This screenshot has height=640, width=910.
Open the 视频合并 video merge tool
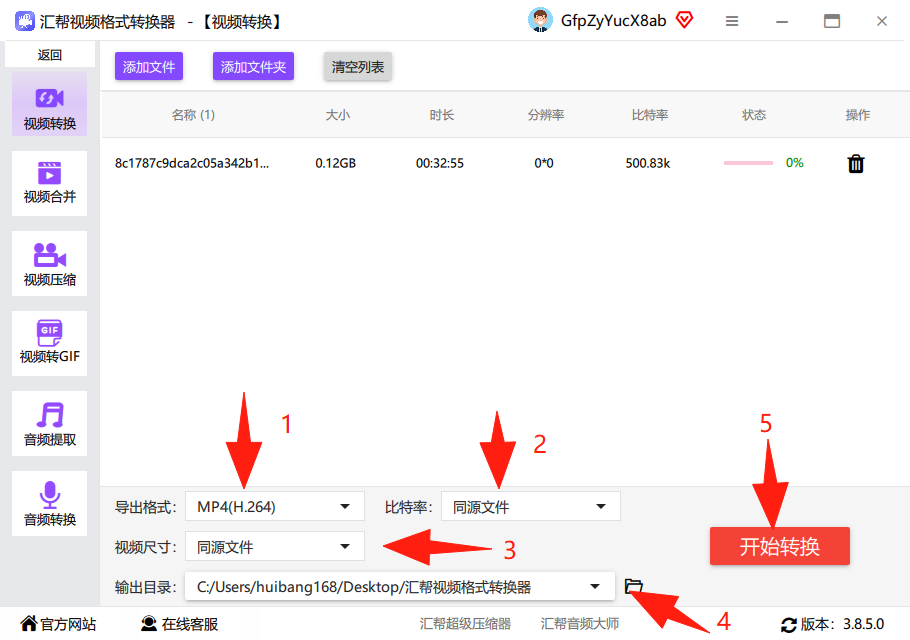coord(49,183)
